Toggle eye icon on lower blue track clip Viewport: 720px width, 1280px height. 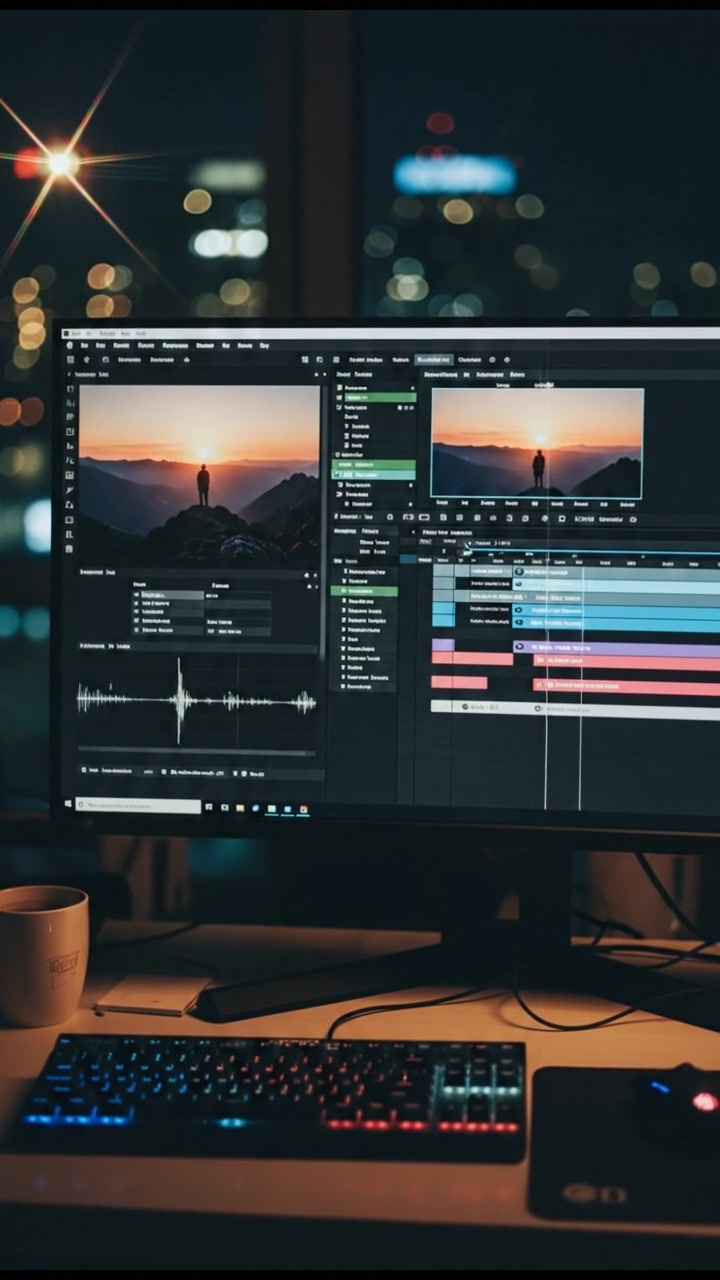tap(518, 622)
